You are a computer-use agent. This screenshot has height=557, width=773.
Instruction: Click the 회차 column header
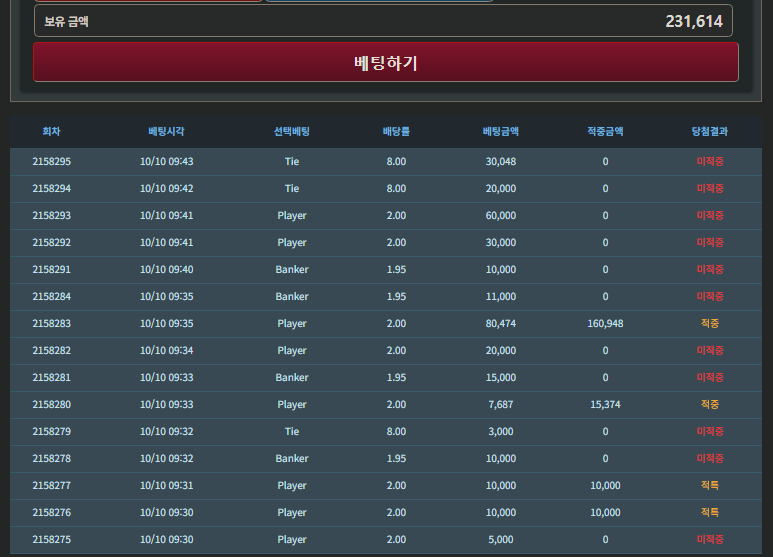tap(51, 131)
